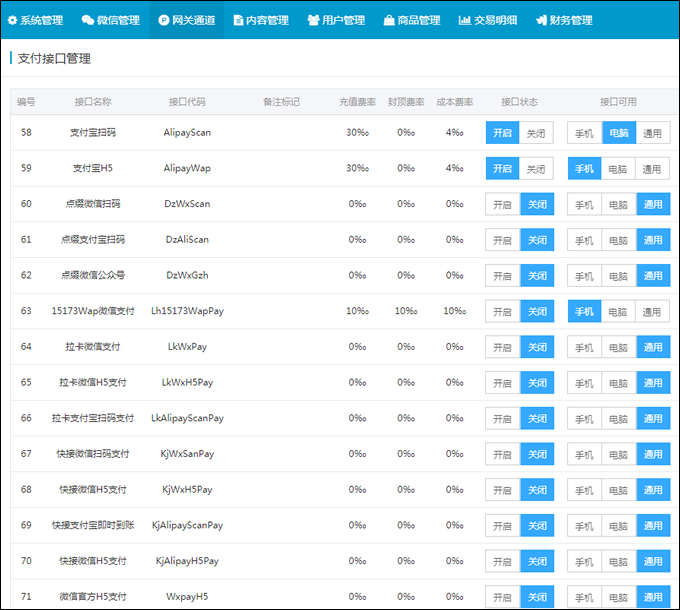Click the shopping bag icon beside 商品管理
Viewport: 680px width, 610px height.
point(389,20)
